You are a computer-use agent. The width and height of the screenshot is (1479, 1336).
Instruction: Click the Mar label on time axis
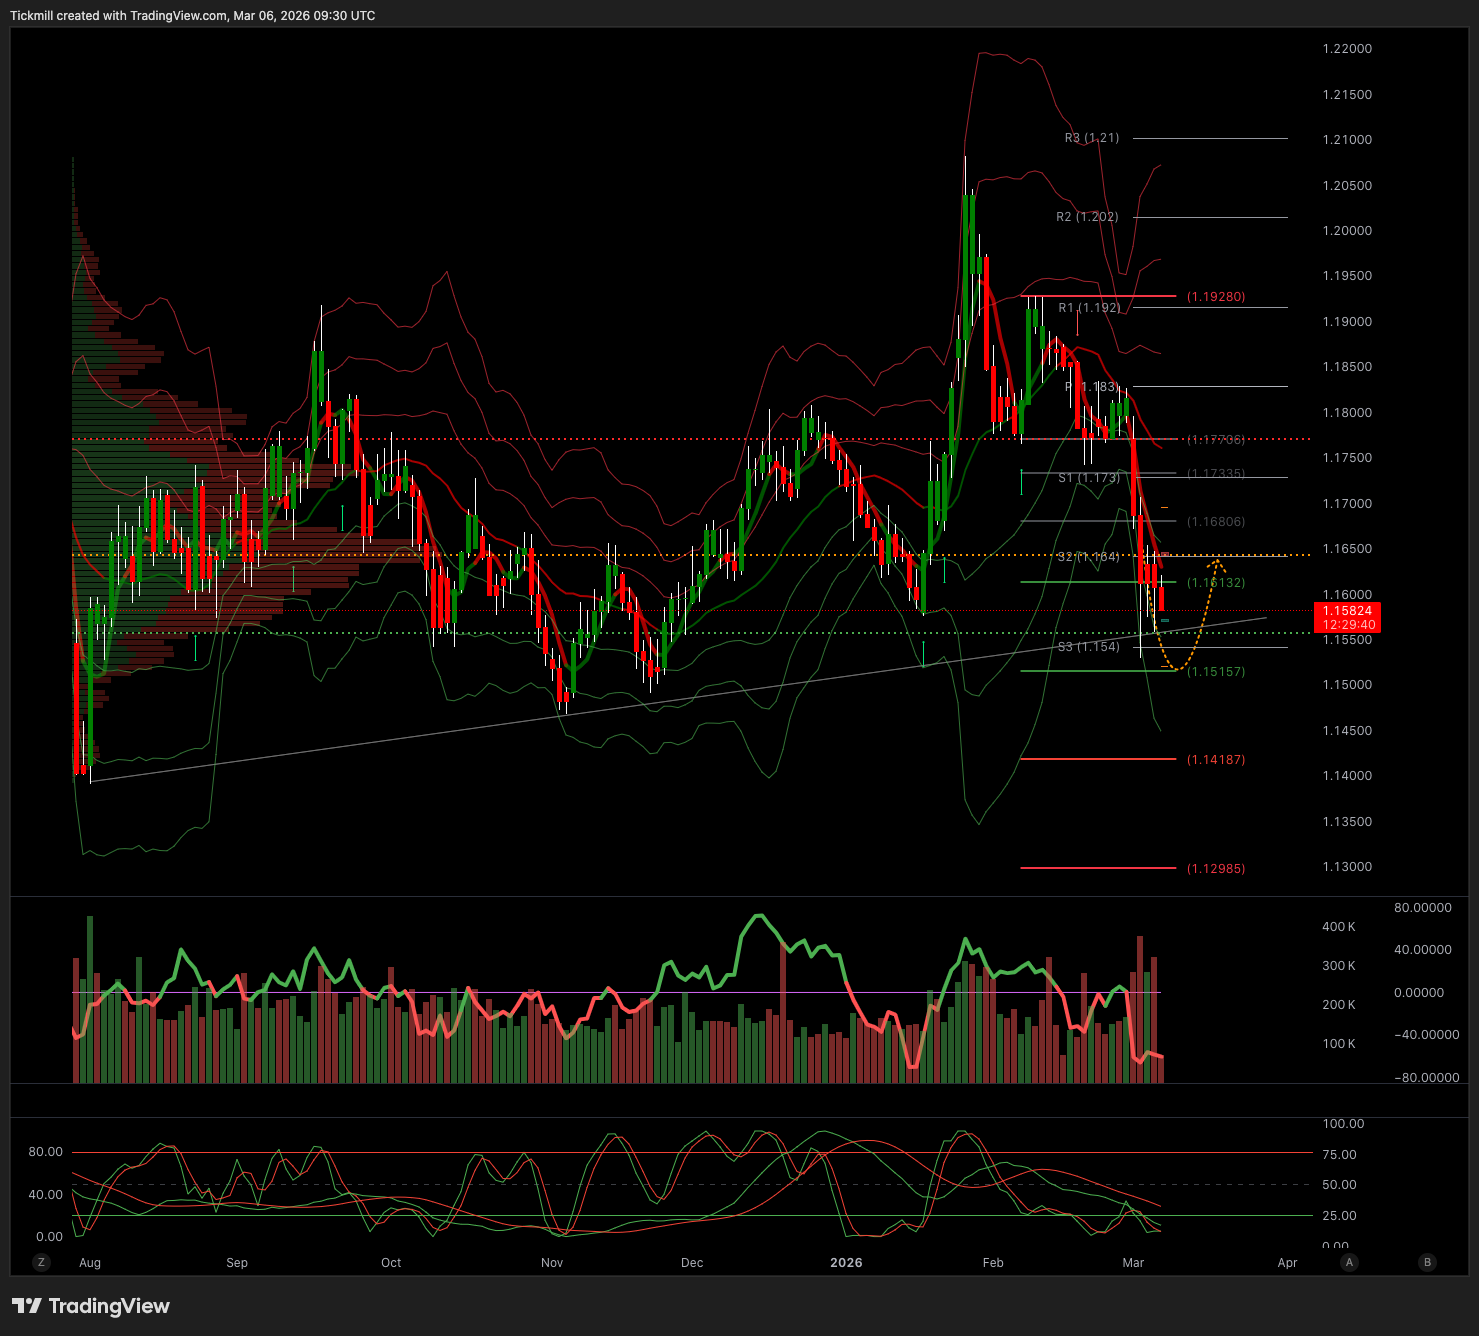click(x=1133, y=1262)
